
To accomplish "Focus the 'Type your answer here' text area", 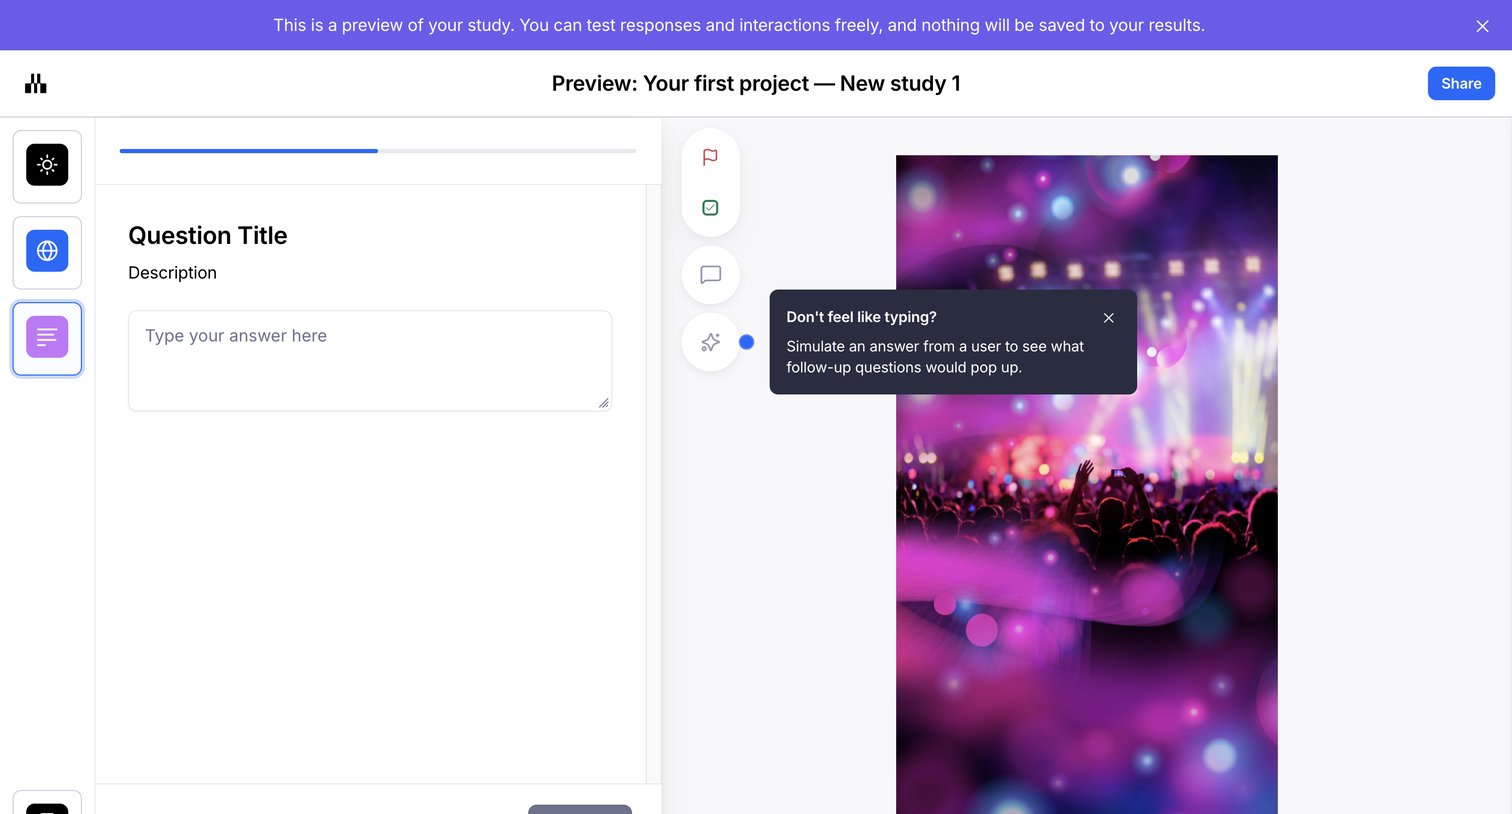I will [x=370, y=361].
